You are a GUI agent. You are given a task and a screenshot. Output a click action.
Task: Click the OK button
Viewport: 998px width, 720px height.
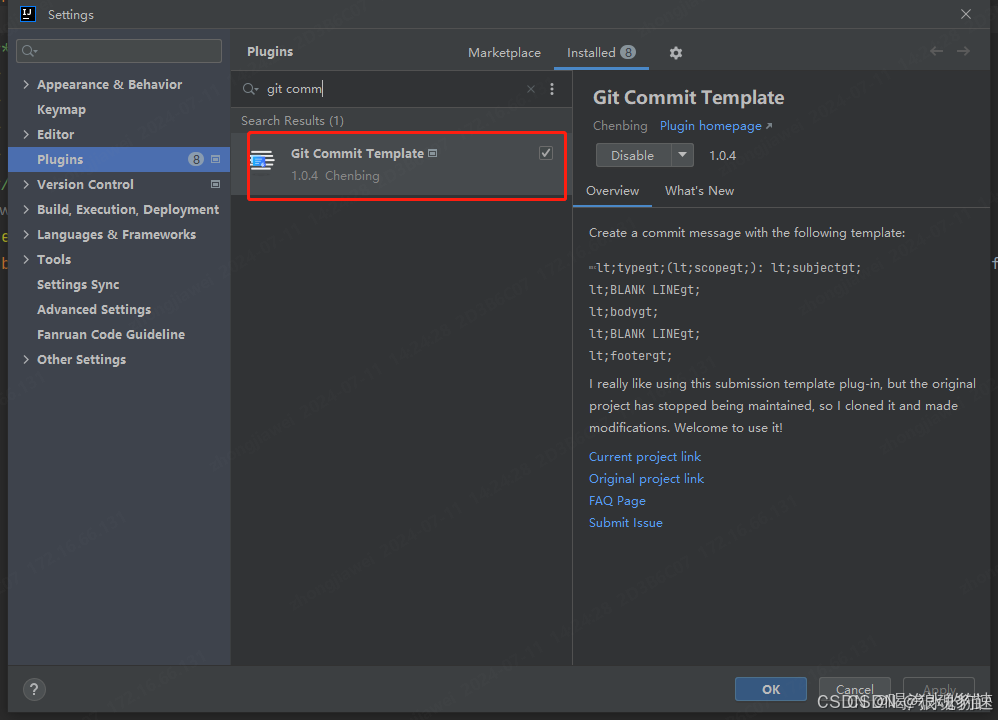point(771,689)
